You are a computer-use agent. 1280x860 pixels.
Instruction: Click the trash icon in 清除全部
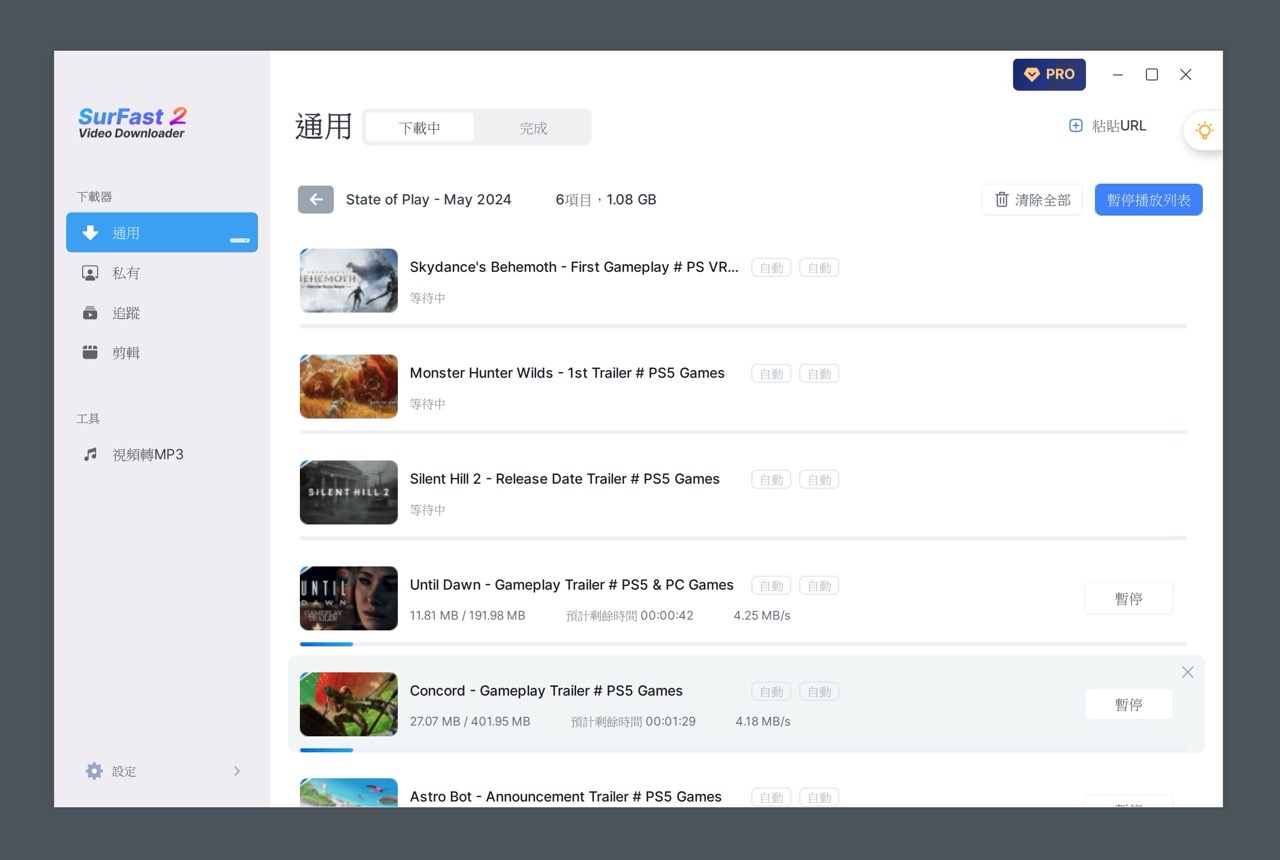pyautogui.click(x=1001, y=200)
